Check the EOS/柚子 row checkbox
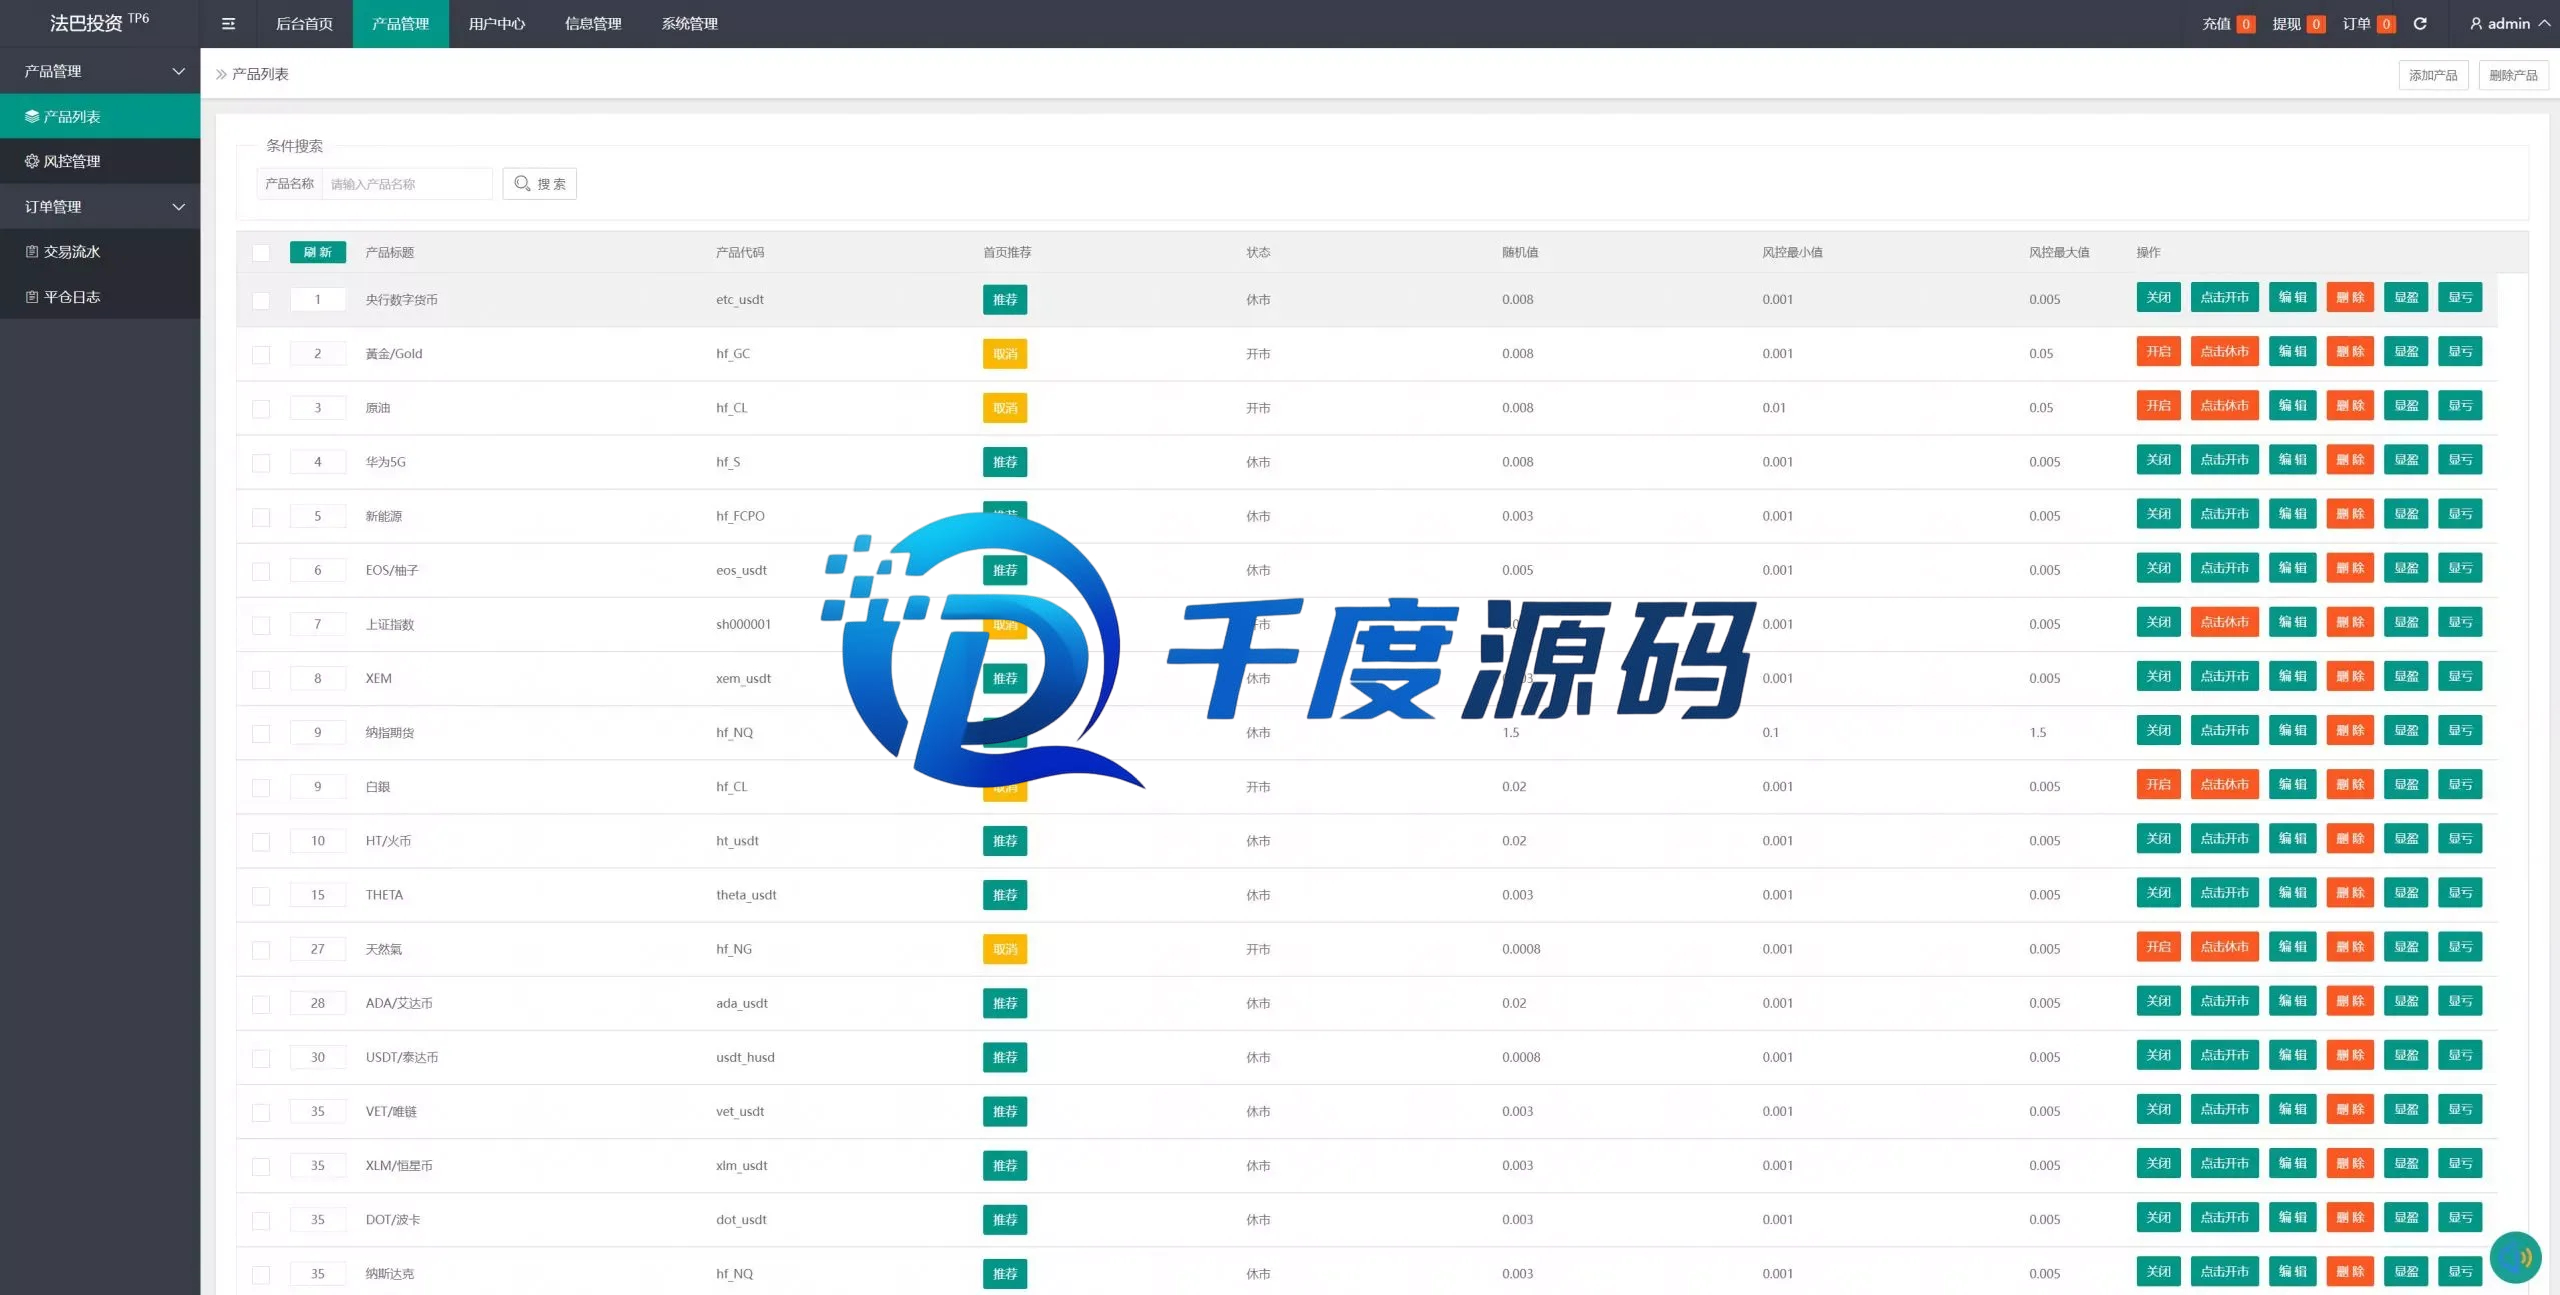The width and height of the screenshot is (2560, 1295). [x=261, y=571]
